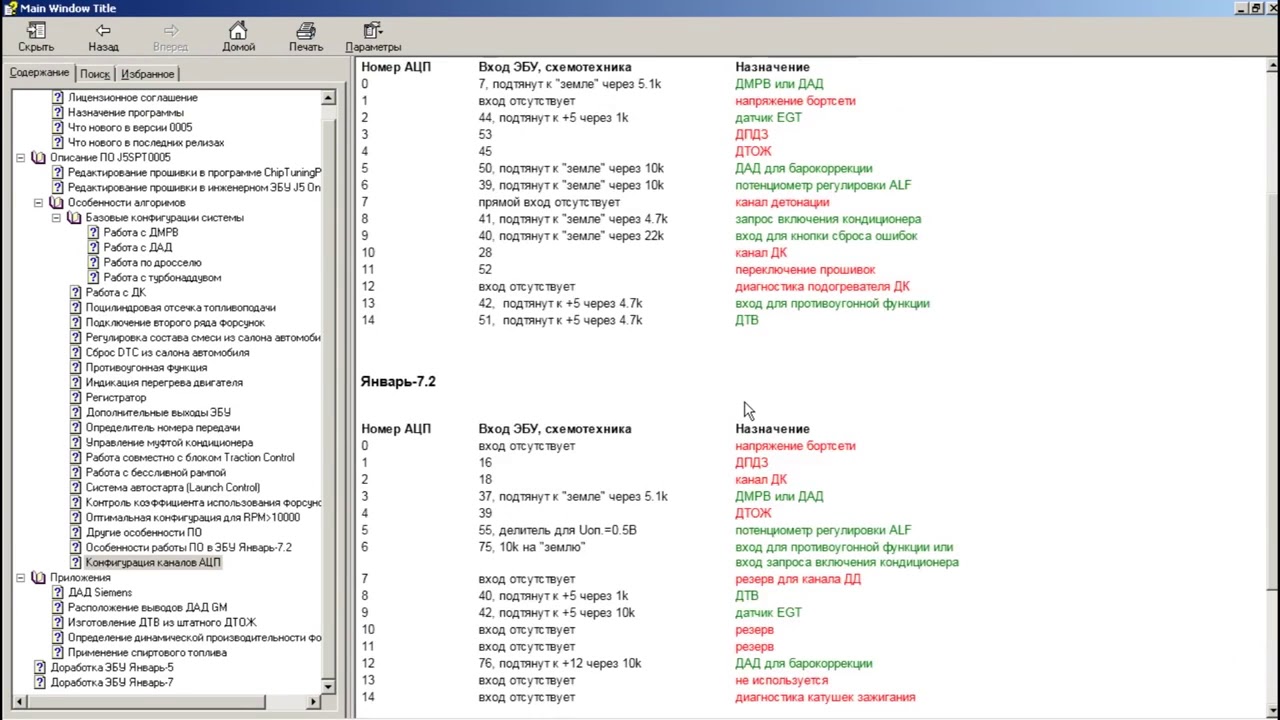Click the page icon beside Изготовление ДТВ из штатного ДТОЖ
1280x720 pixels.
tap(58, 623)
